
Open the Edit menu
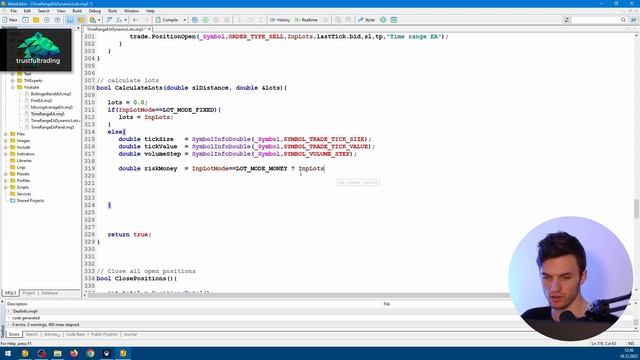pyautogui.click(x=27, y=11)
